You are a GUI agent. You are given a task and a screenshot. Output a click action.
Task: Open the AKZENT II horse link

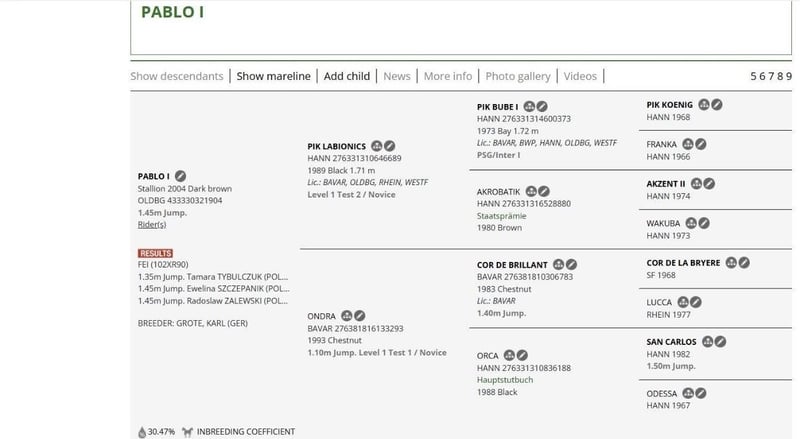click(x=666, y=184)
